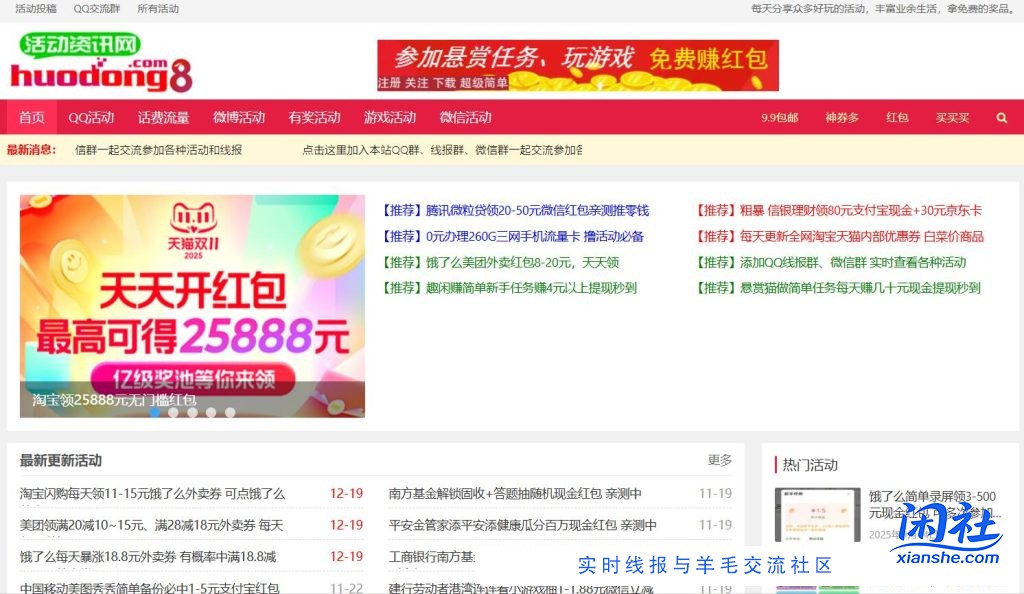Image resolution: width=1024 pixels, height=594 pixels.
Task: Open the 天猫双11 红包 carousel banner
Action: coord(190,300)
